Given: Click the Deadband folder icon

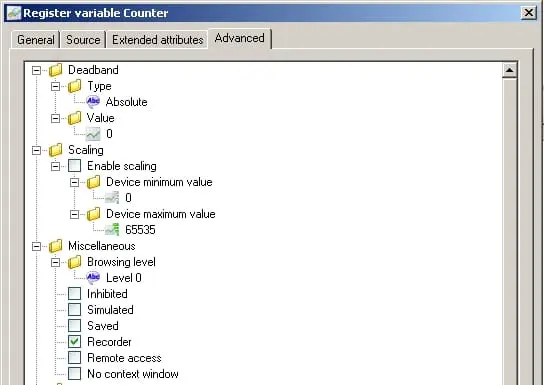Looking at the screenshot, I should pyautogui.click(x=56, y=70).
